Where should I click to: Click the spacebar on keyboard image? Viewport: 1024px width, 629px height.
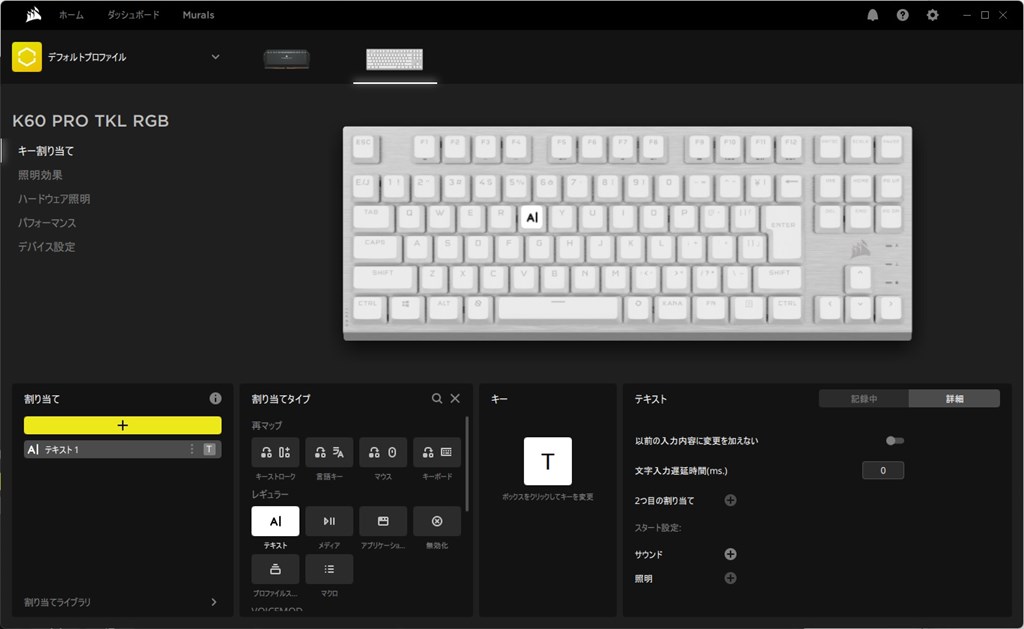(x=558, y=307)
